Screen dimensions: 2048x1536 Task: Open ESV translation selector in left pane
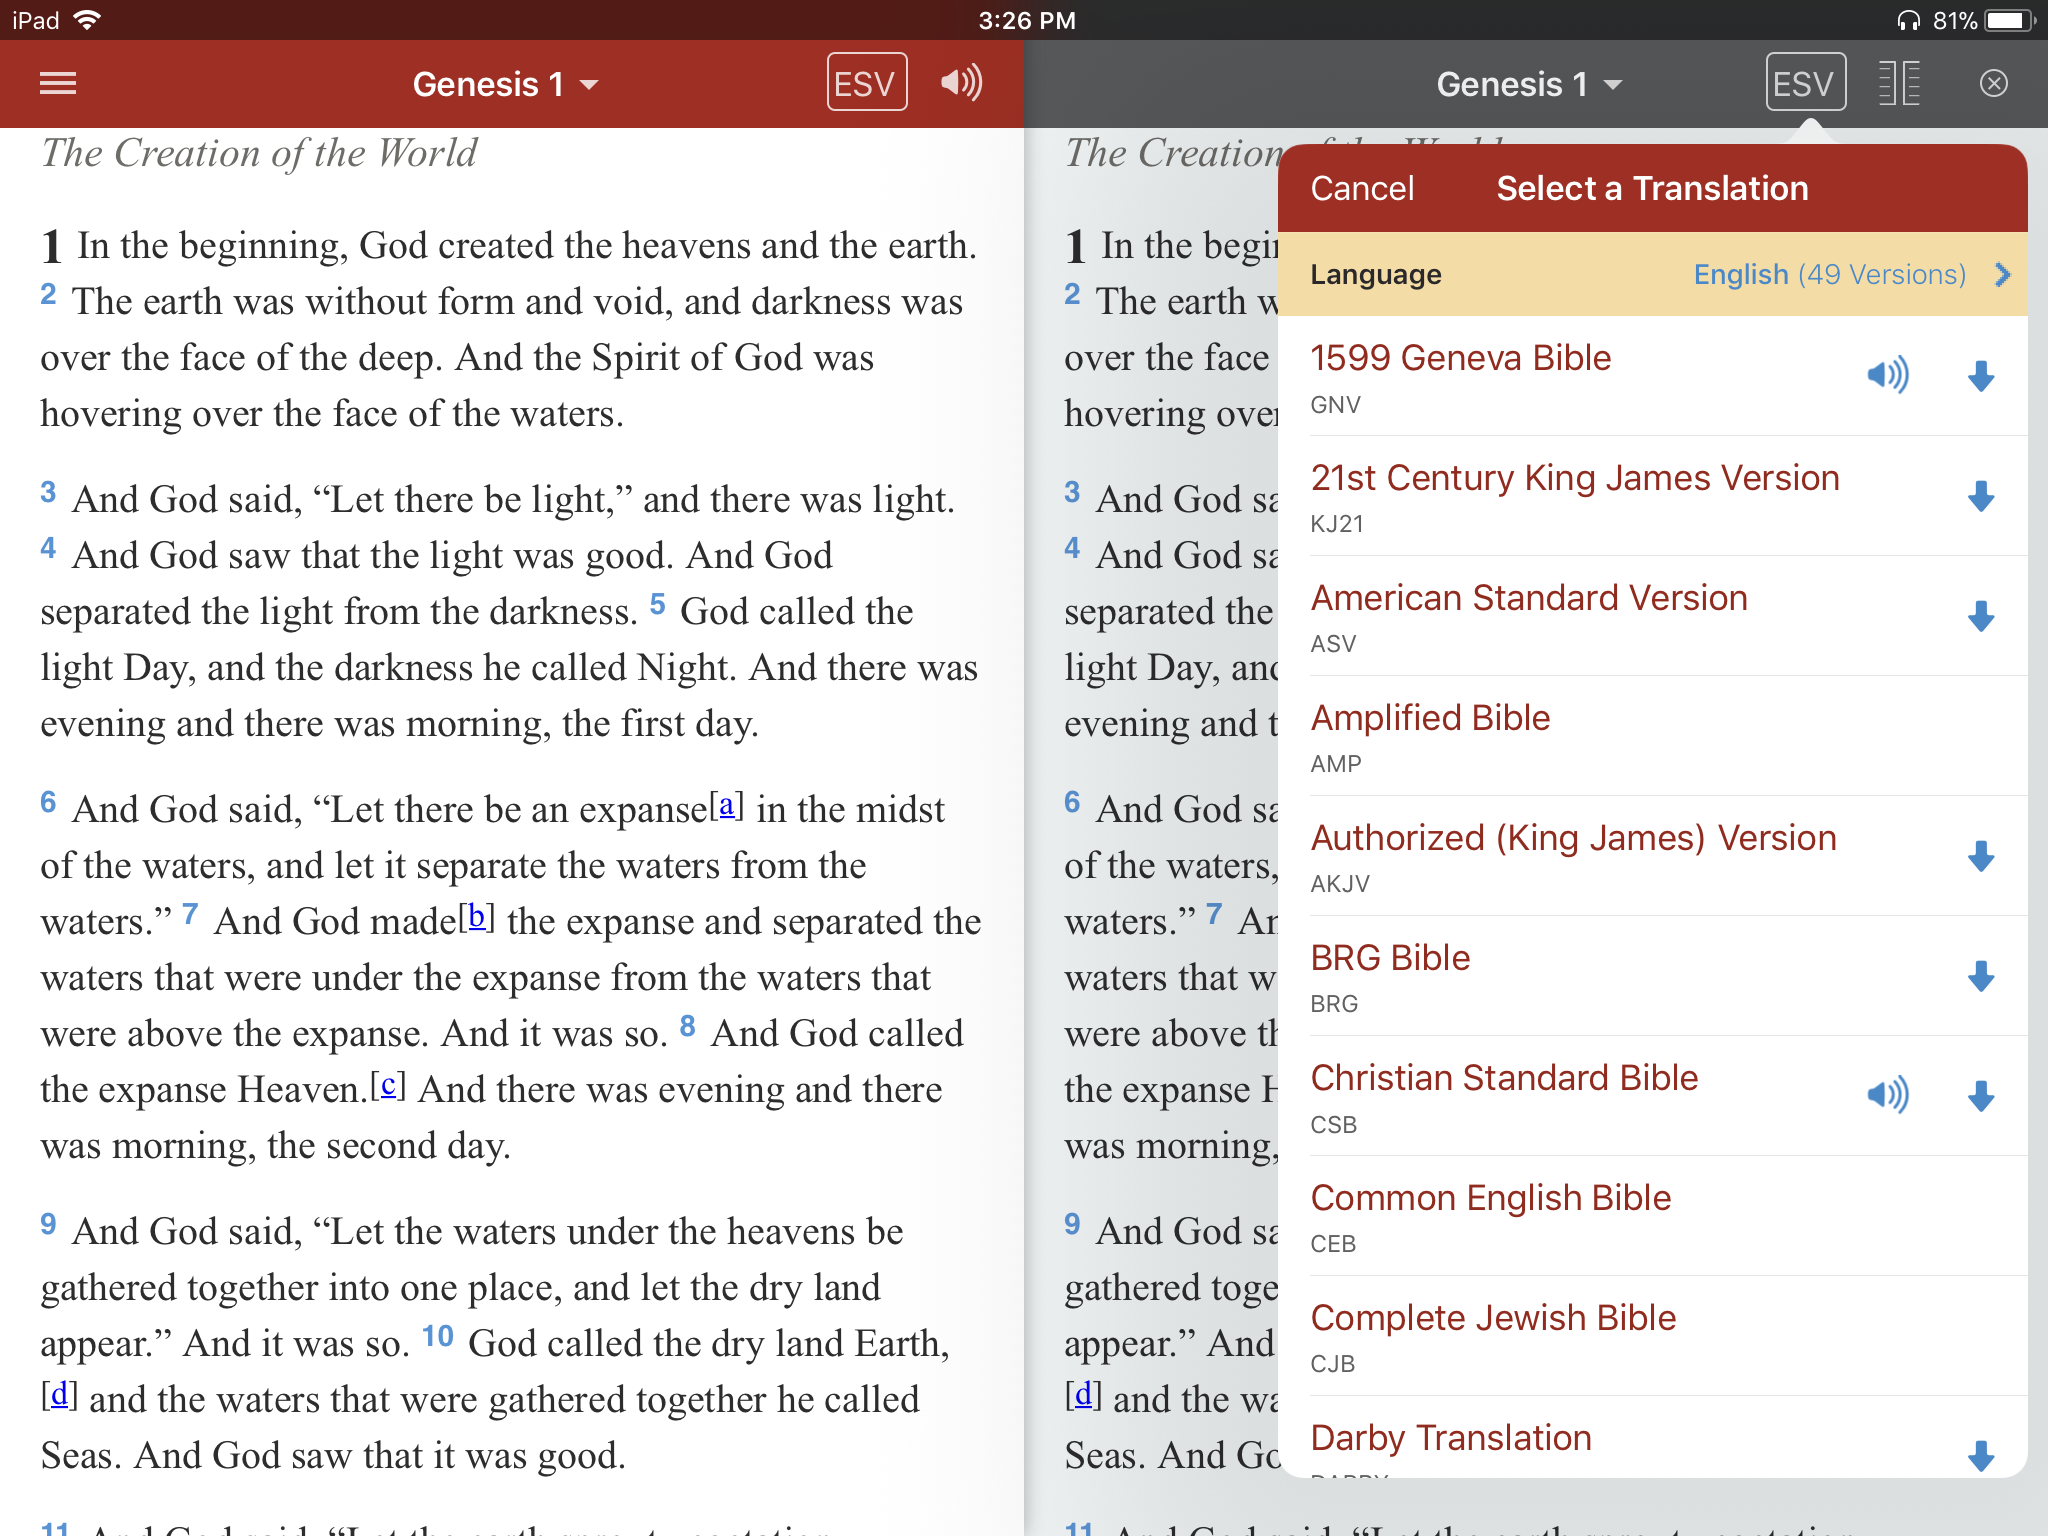click(x=866, y=83)
